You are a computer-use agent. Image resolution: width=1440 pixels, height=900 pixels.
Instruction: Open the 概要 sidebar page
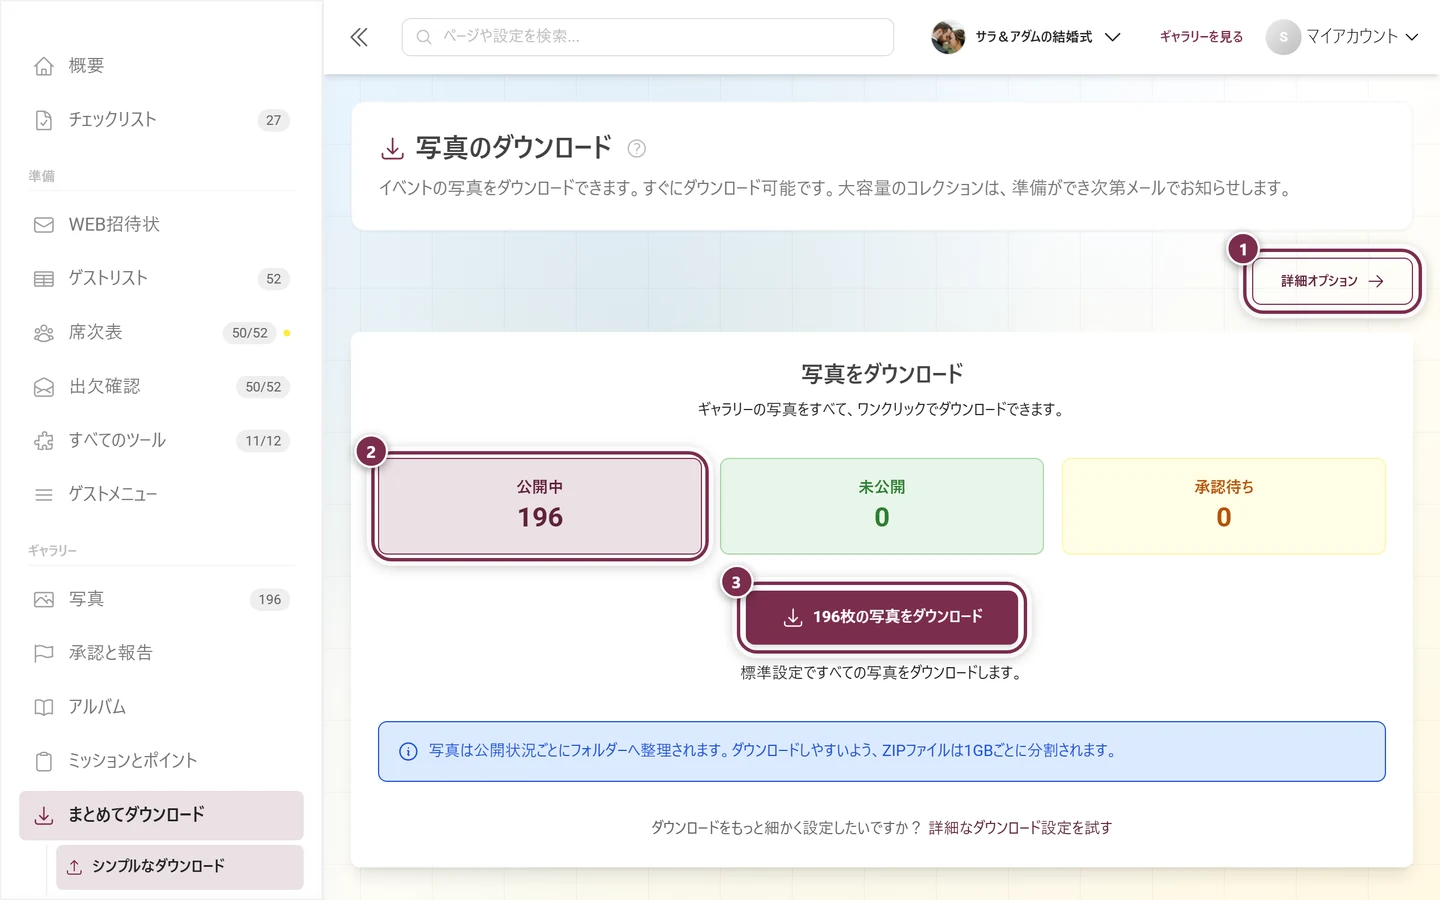coord(161,66)
